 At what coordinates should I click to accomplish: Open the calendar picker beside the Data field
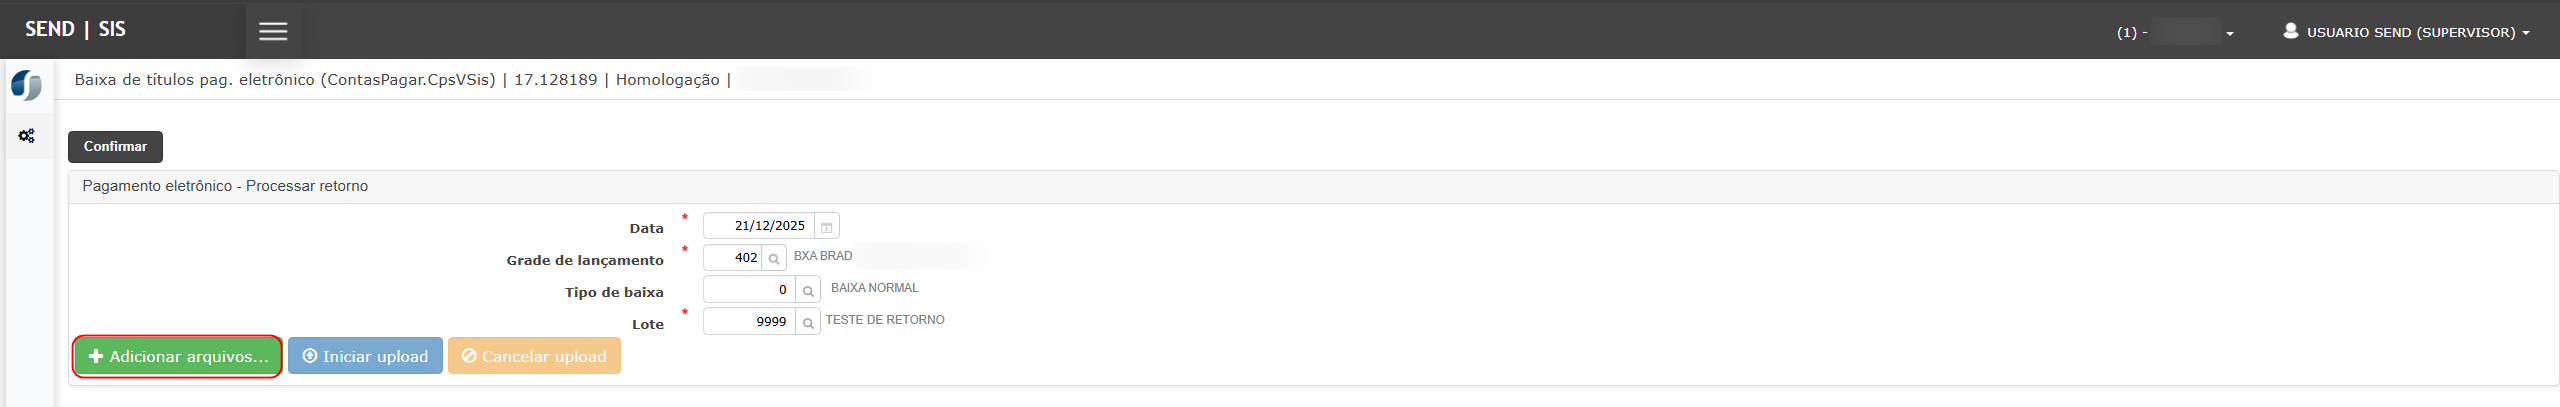coord(826,227)
